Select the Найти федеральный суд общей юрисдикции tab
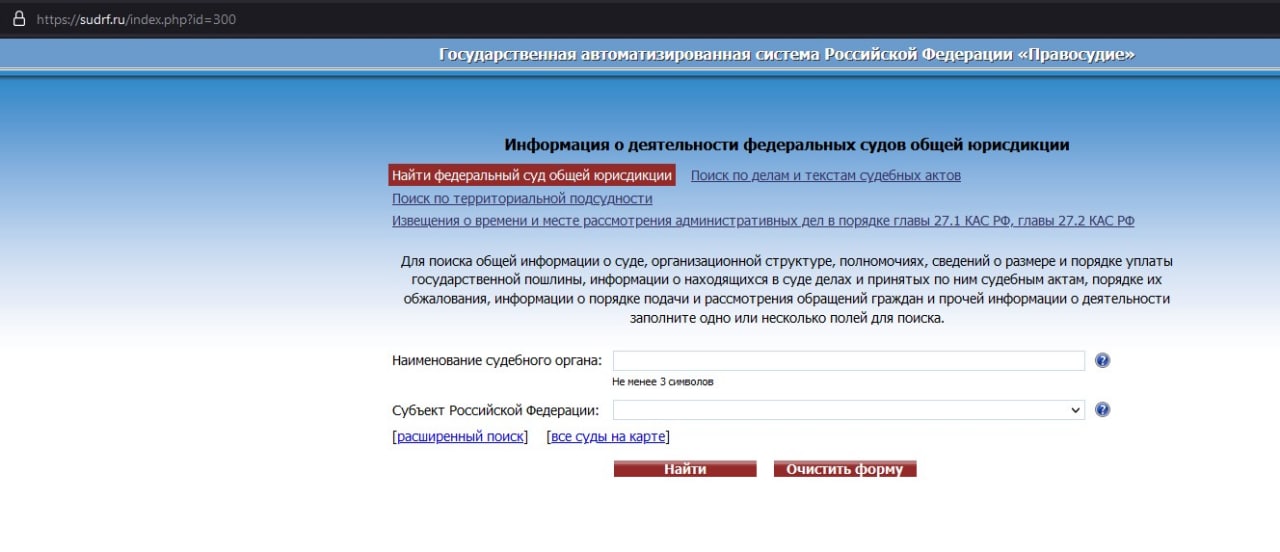The height and width of the screenshot is (552, 1280). pyautogui.click(x=532, y=175)
